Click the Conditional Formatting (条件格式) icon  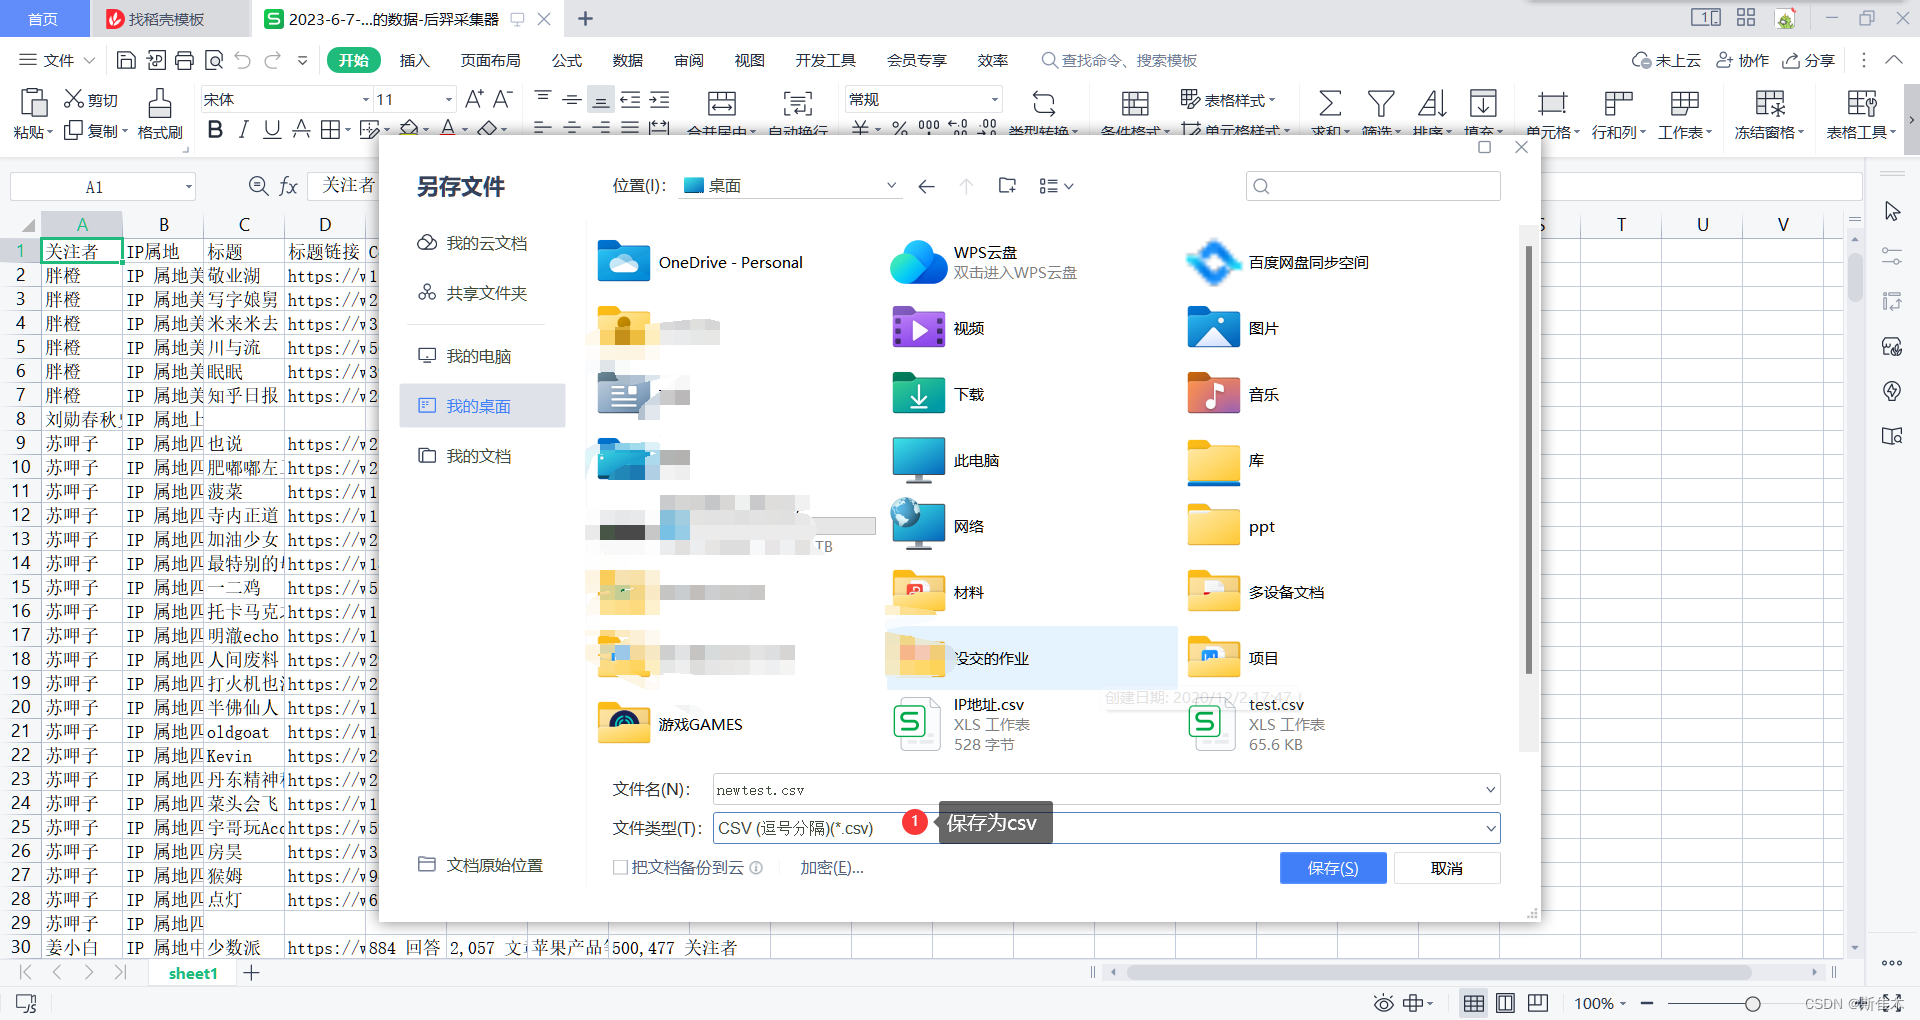pyautogui.click(x=1133, y=103)
